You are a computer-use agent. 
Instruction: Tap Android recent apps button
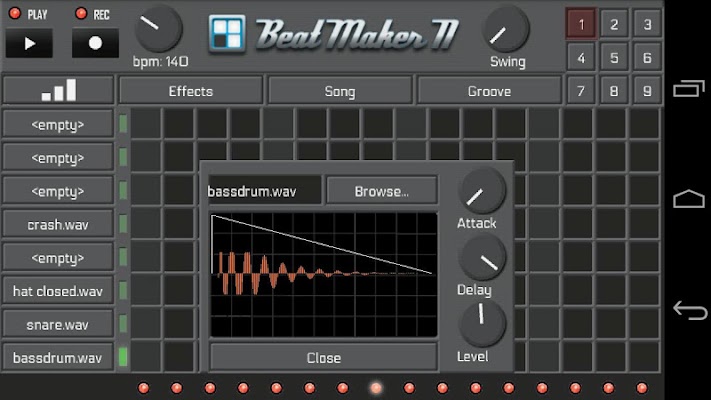click(x=688, y=88)
